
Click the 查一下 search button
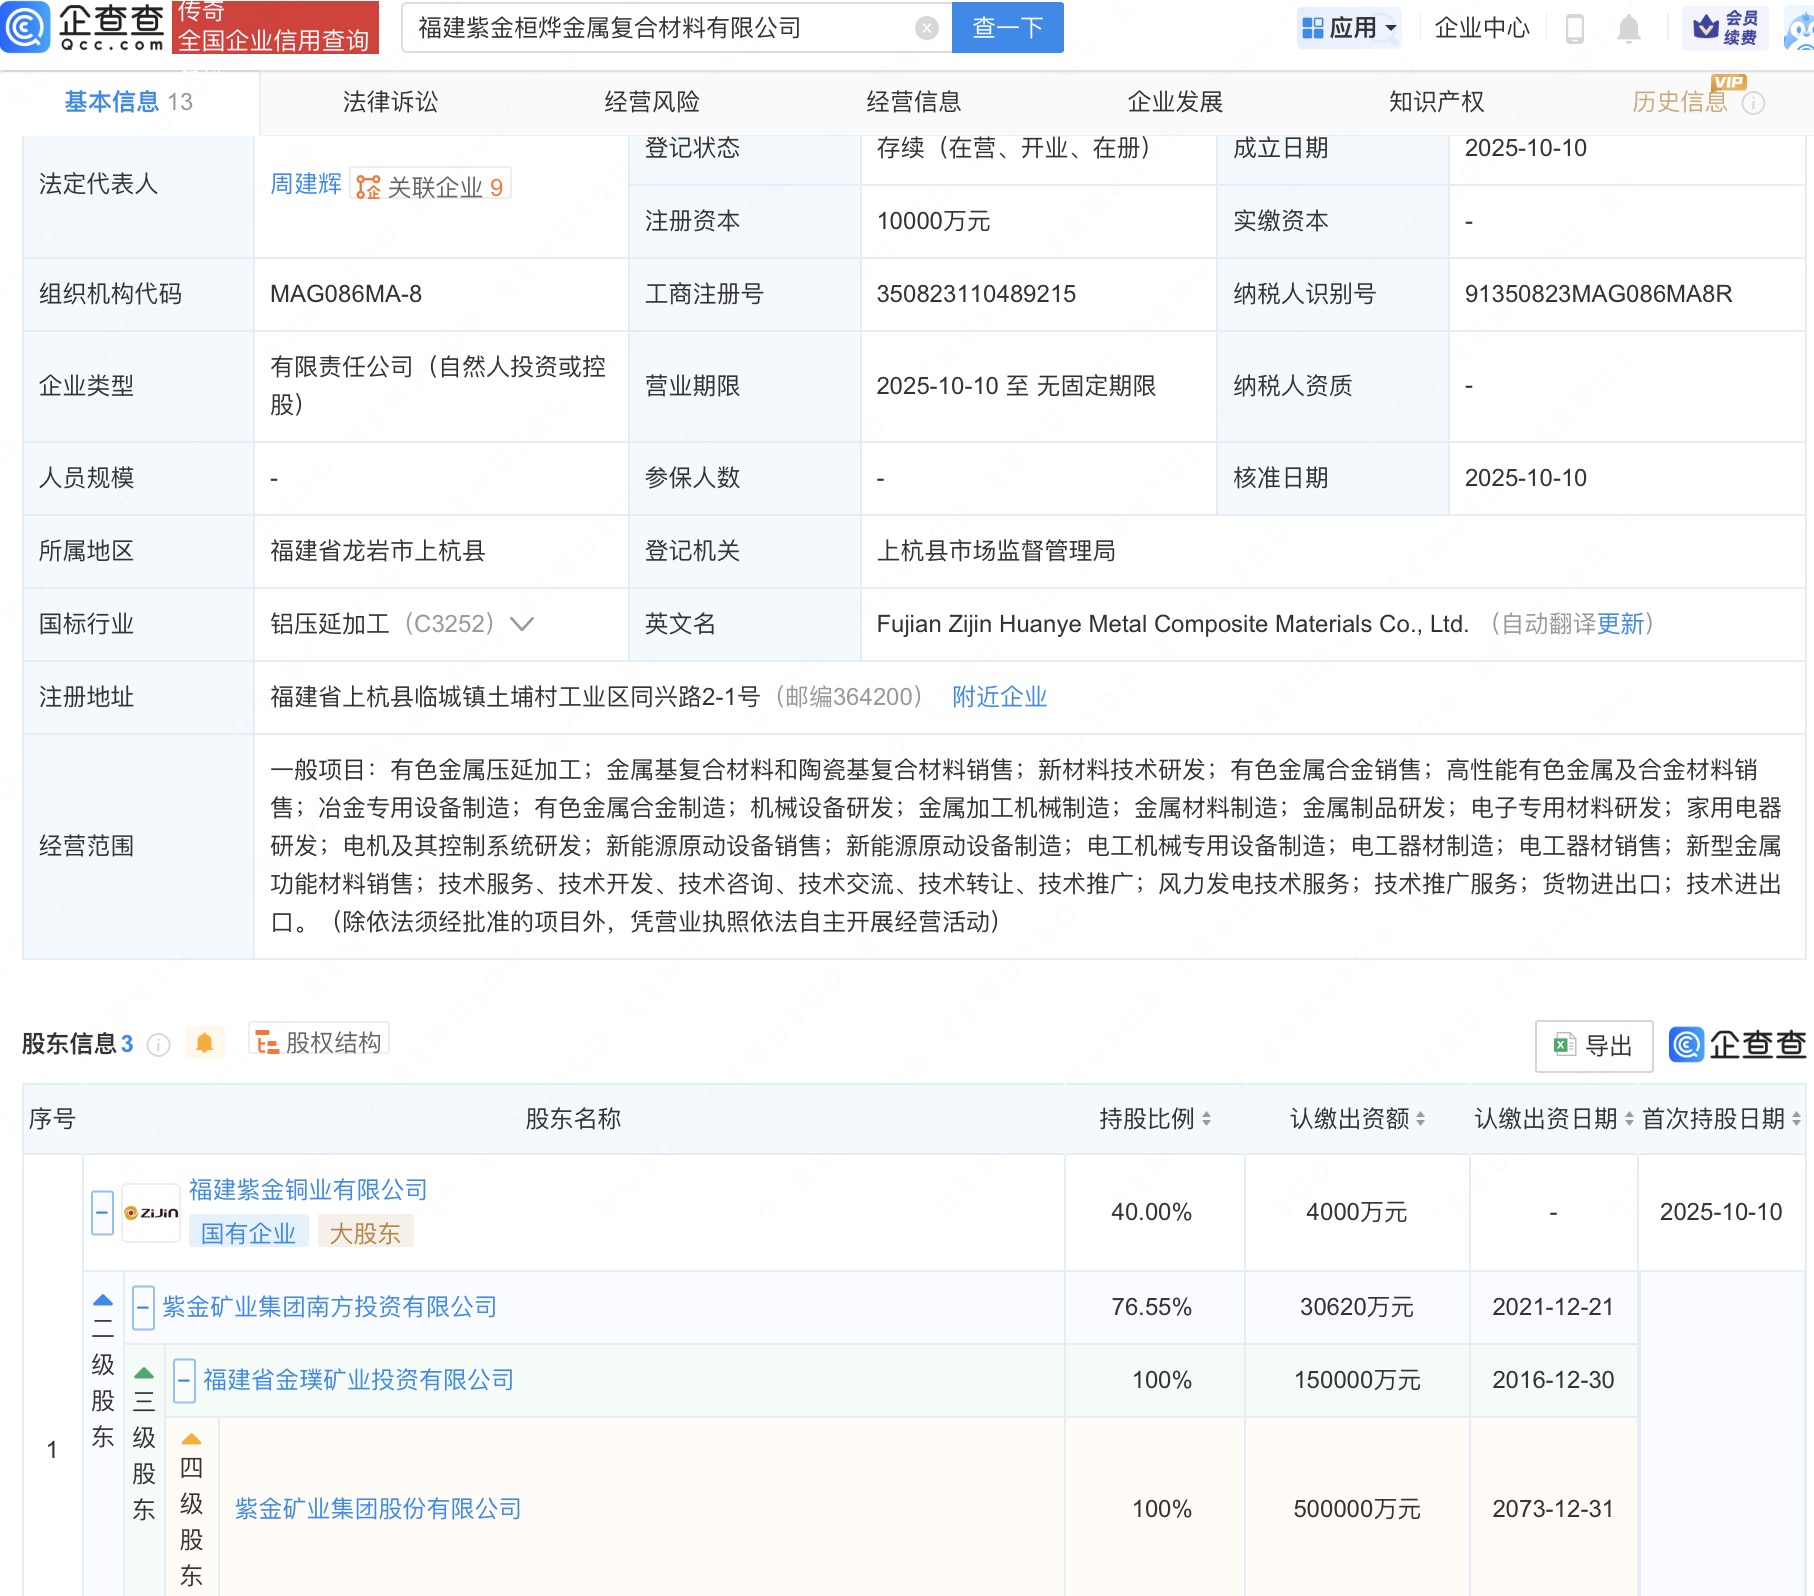pos(1007,28)
